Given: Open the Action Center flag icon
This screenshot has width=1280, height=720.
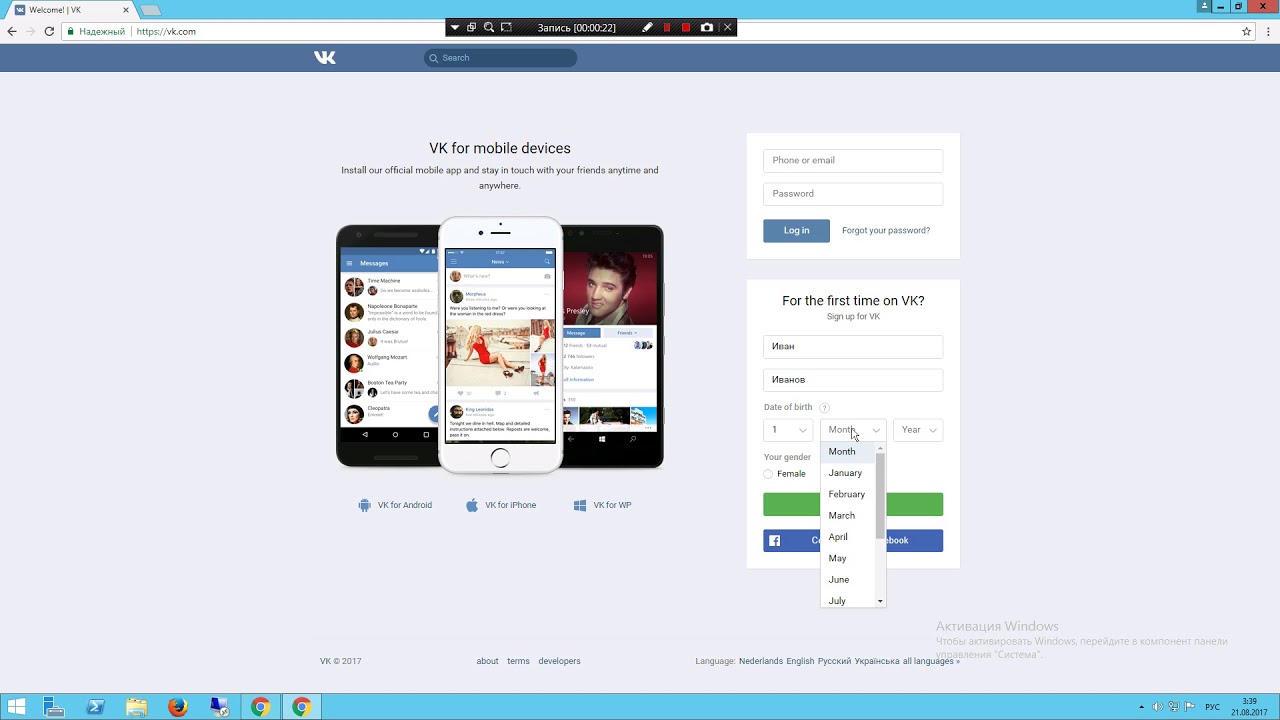Looking at the screenshot, I should 1189,707.
